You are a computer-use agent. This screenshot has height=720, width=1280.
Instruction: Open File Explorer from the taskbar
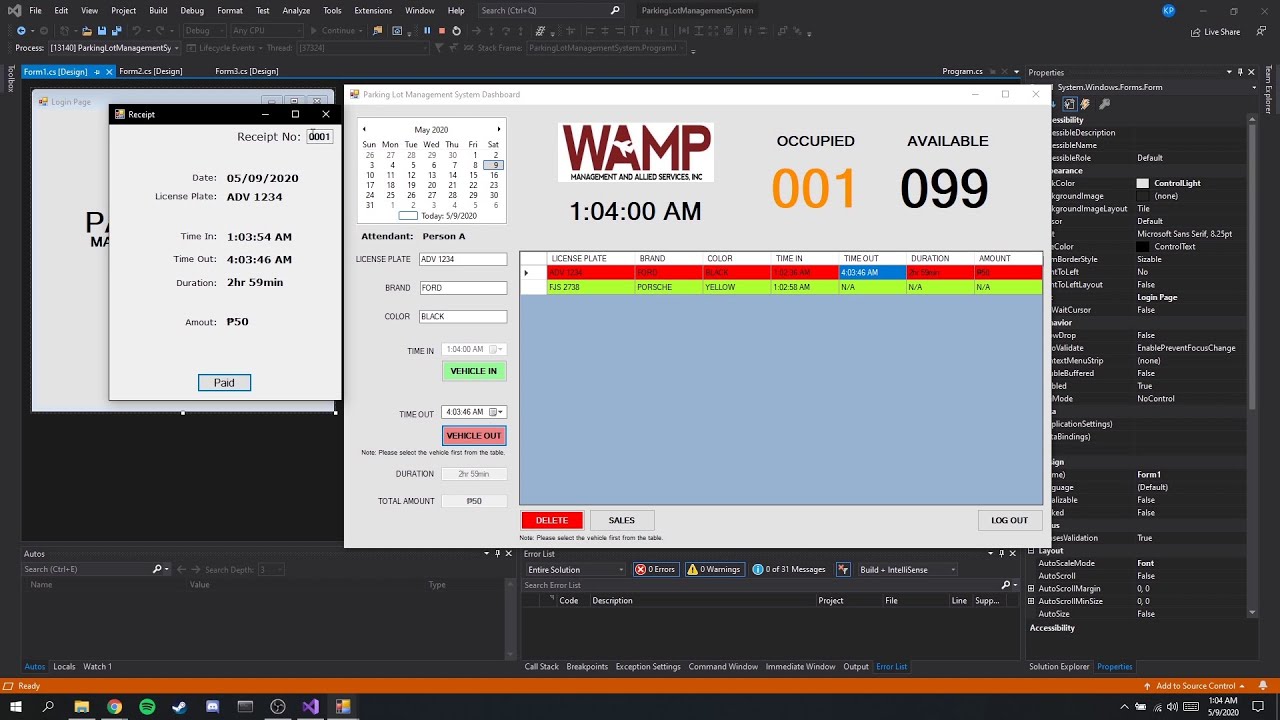[x=82, y=706]
